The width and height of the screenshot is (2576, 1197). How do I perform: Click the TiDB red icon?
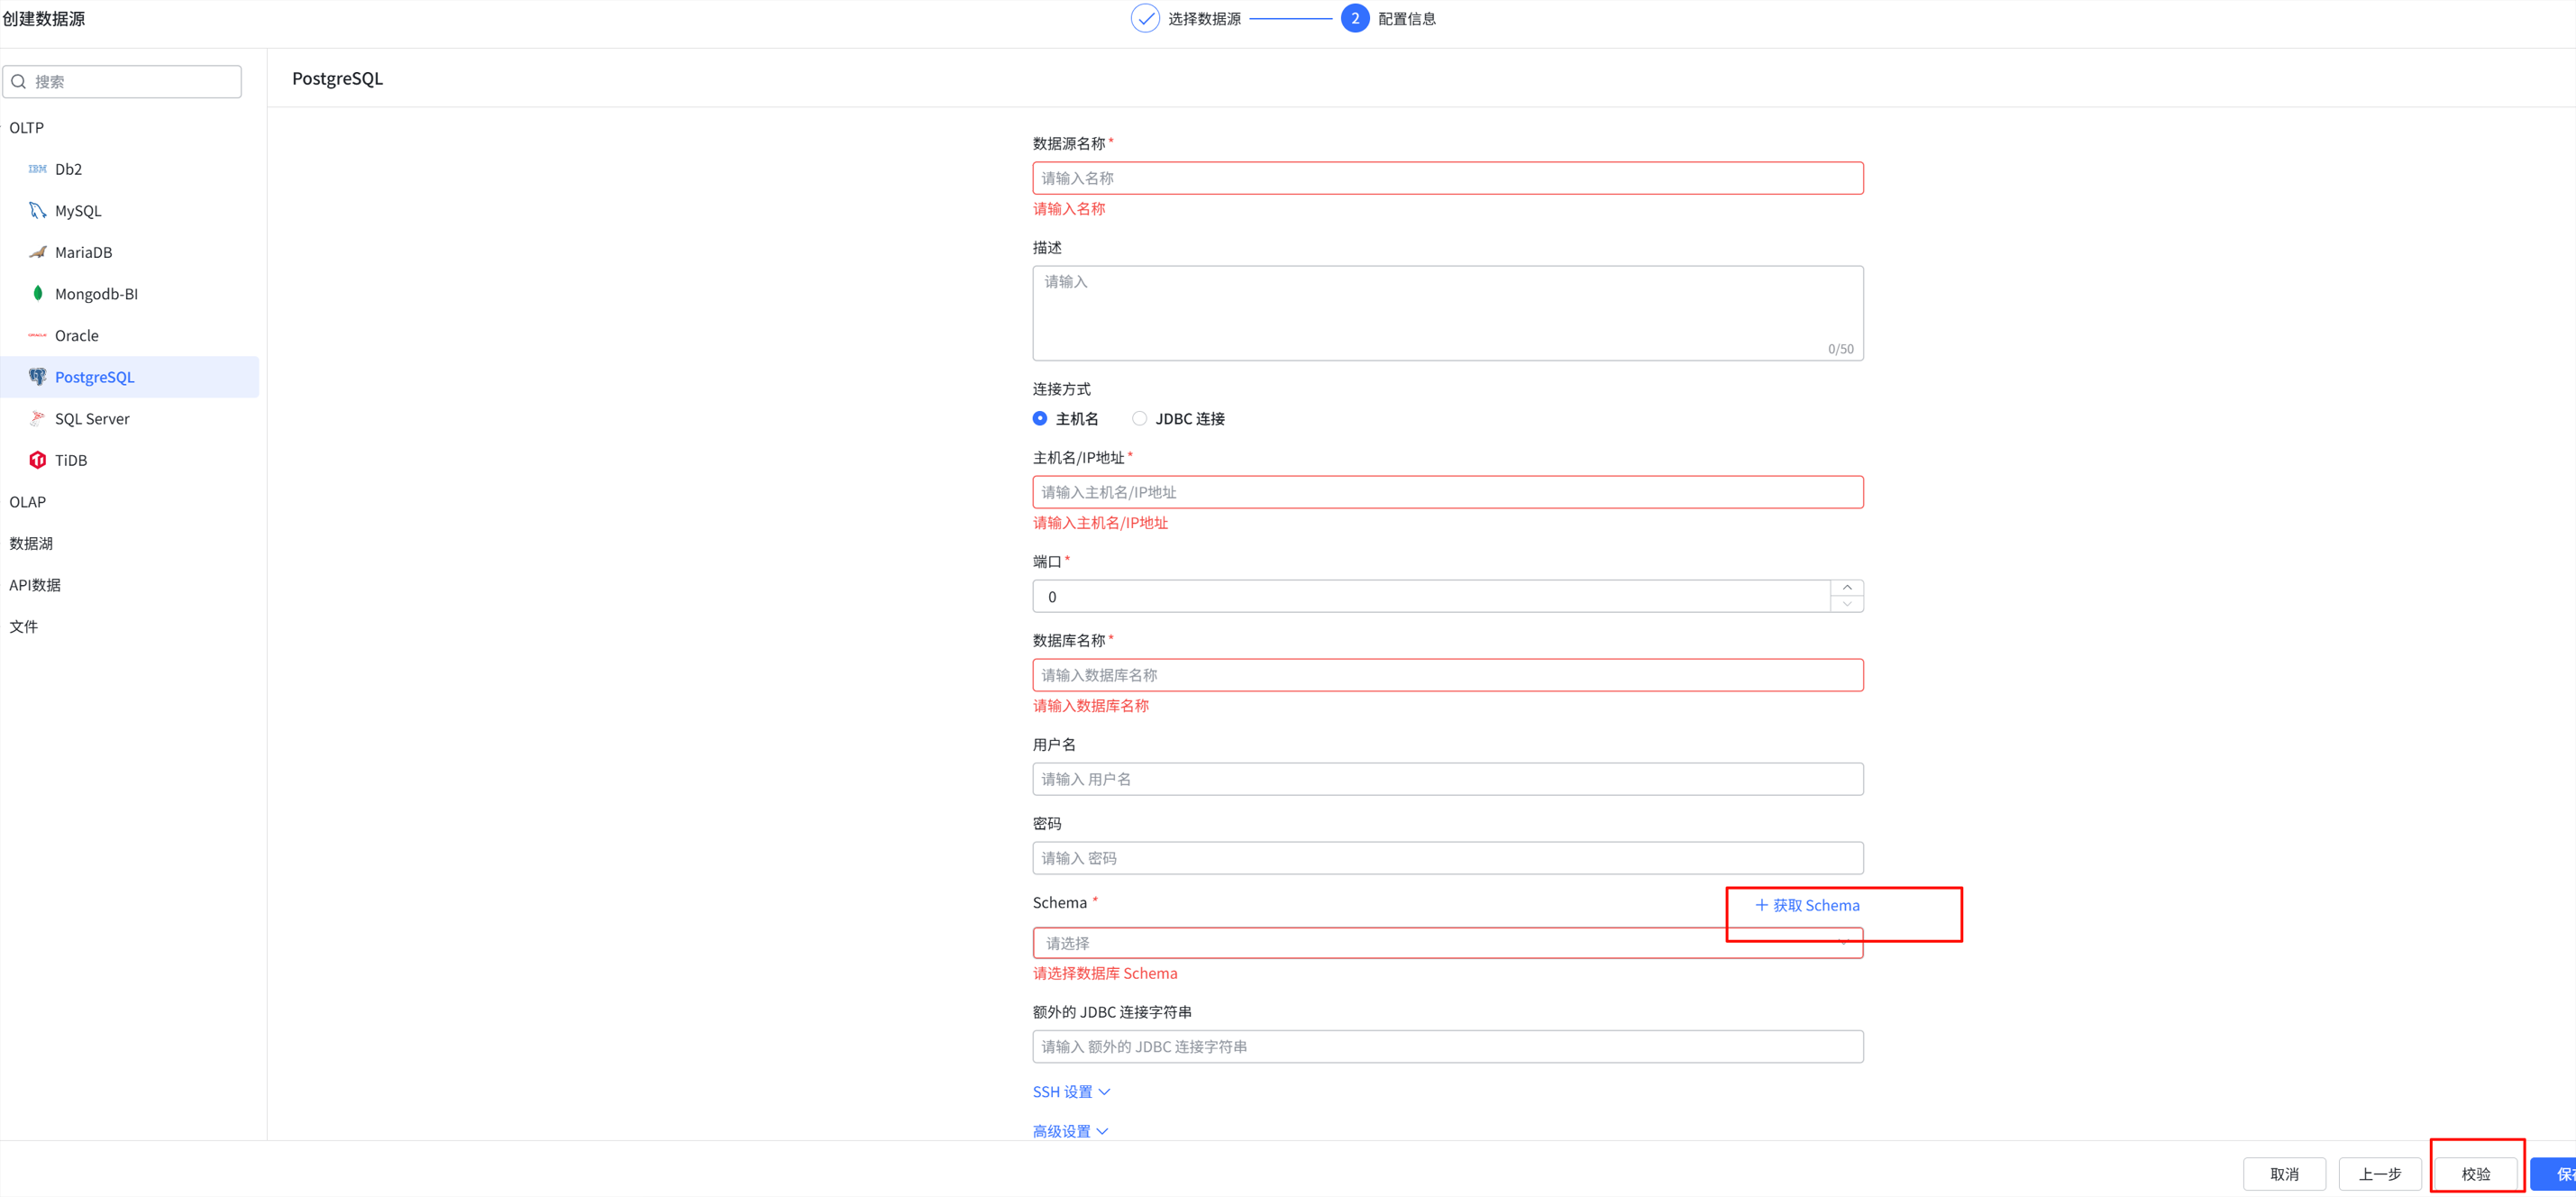coord(37,460)
